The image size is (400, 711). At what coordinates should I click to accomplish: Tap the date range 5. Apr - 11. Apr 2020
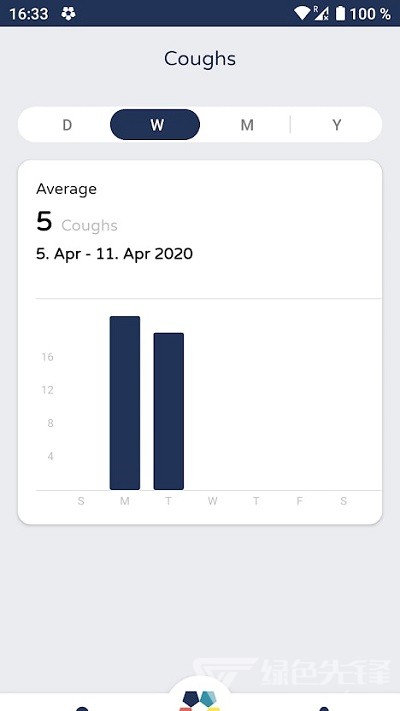click(x=114, y=253)
